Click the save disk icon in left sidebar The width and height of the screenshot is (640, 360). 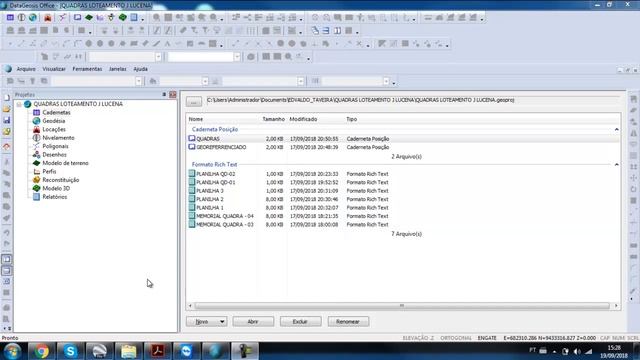click(7, 120)
